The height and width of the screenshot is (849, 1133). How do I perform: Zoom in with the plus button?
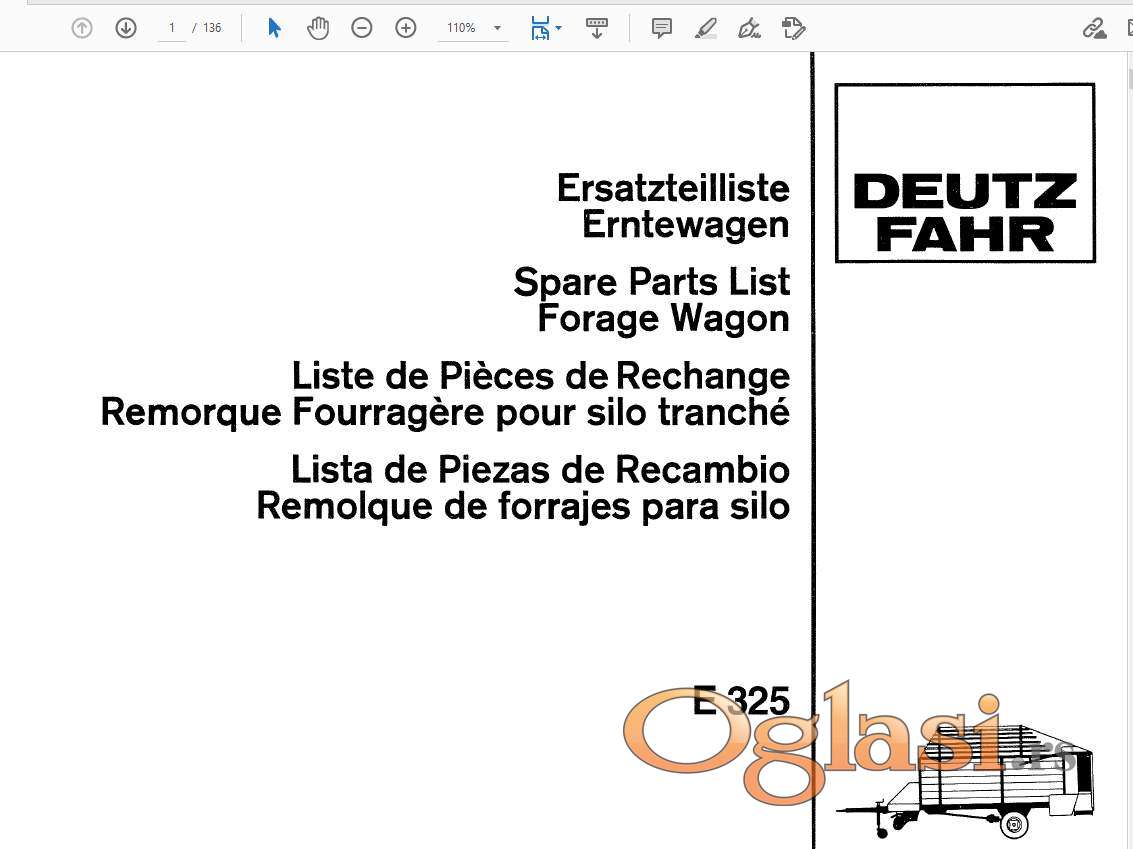(406, 28)
